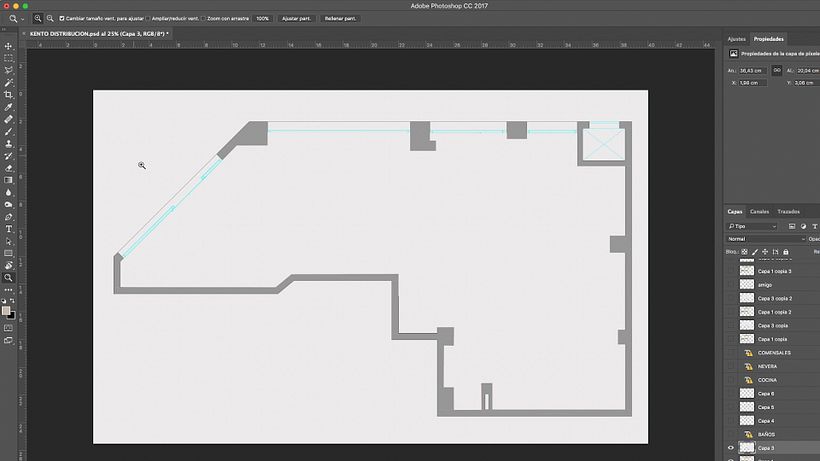Image resolution: width=820 pixels, height=461 pixels.
Task: Show the BAÑOS layer
Action: pyautogui.click(x=731, y=434)
